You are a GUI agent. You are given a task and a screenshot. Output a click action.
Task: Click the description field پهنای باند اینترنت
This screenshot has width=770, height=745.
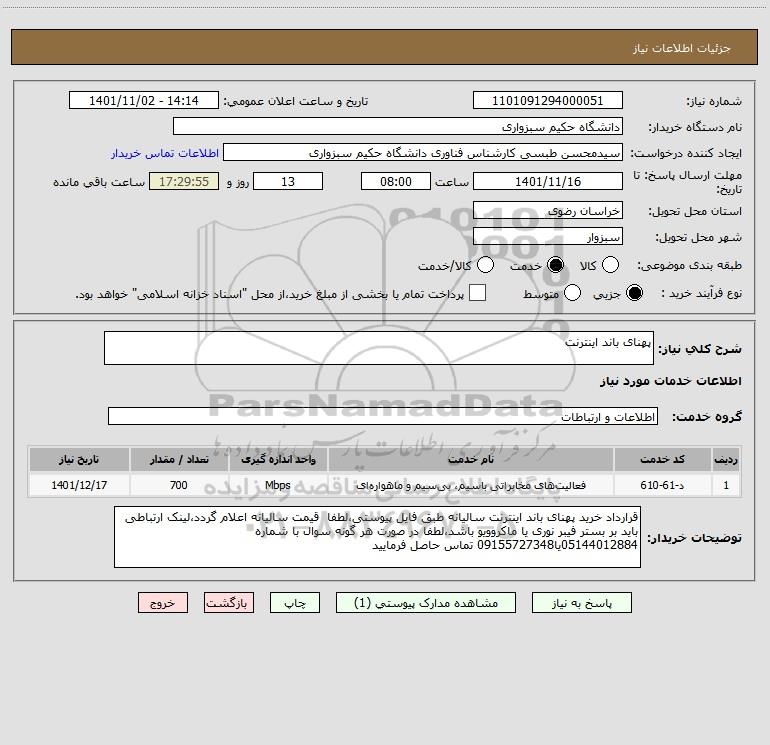379,348
